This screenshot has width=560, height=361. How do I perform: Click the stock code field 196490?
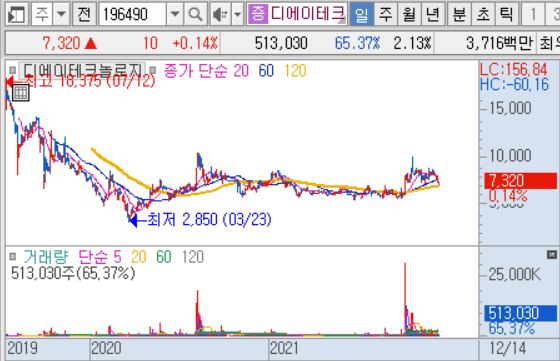[x=132, y=15]
